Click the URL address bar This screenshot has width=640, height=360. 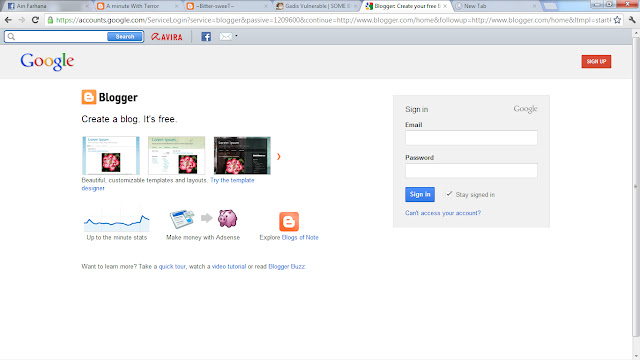pyautogui.click(x=333, y=20)
